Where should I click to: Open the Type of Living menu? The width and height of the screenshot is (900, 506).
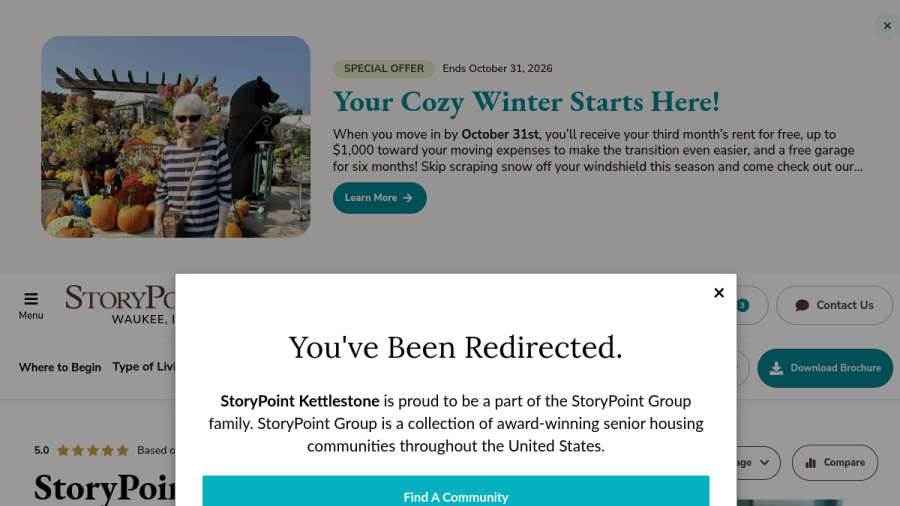(x=144, y=367)
